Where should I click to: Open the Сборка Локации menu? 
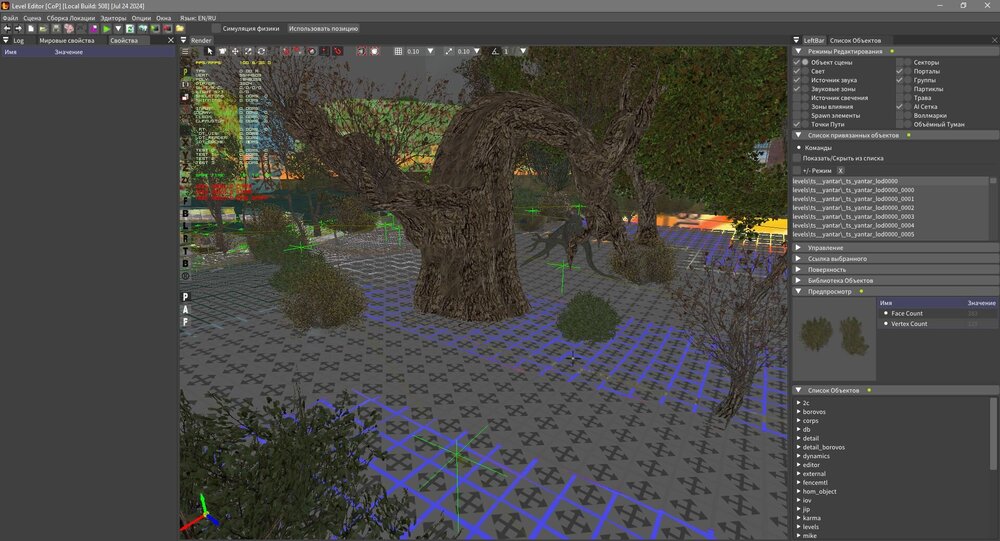(x=71, y=18)
